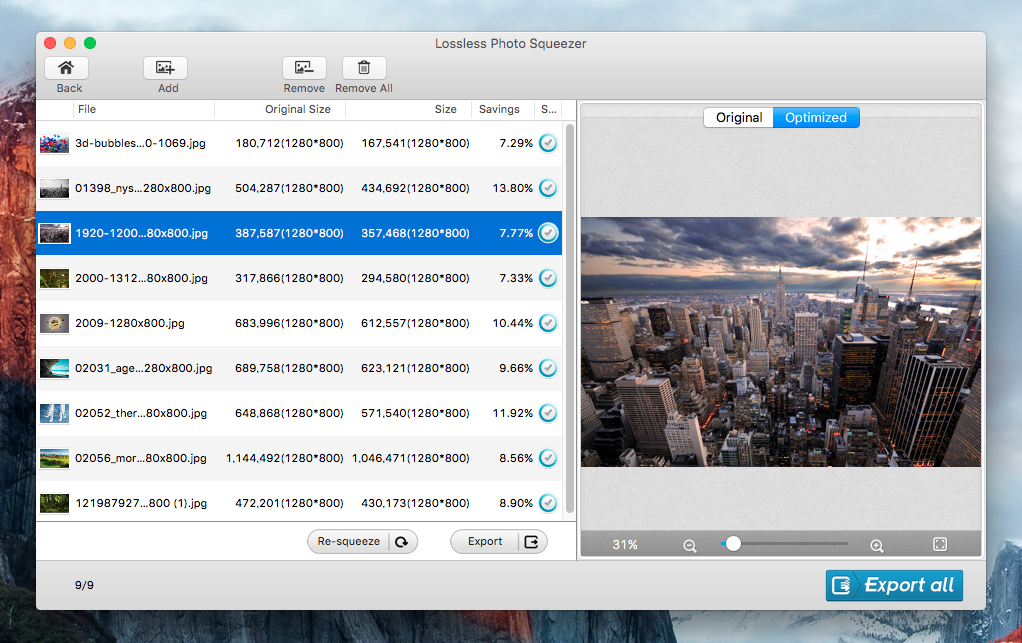Sort by the Savings column header
Screen dimensions: 1022x643
pos(499,109)
